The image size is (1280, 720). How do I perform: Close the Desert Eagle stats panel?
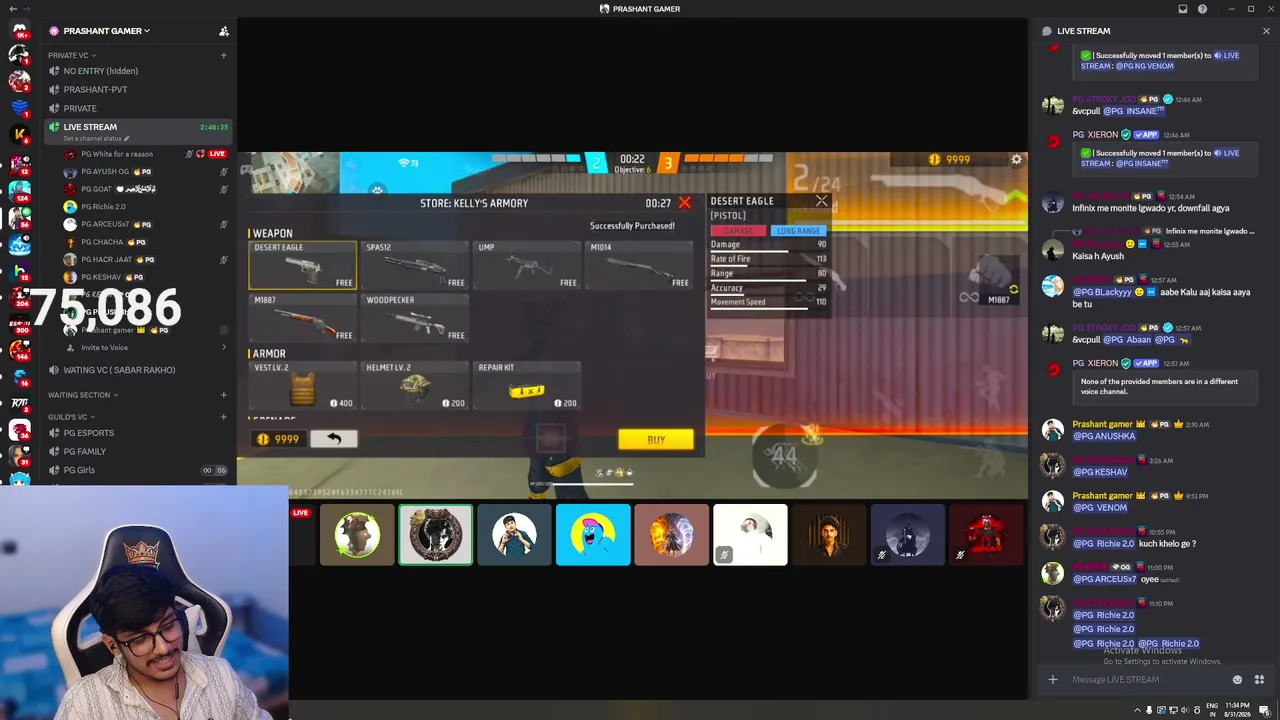[x=822, y=201]
